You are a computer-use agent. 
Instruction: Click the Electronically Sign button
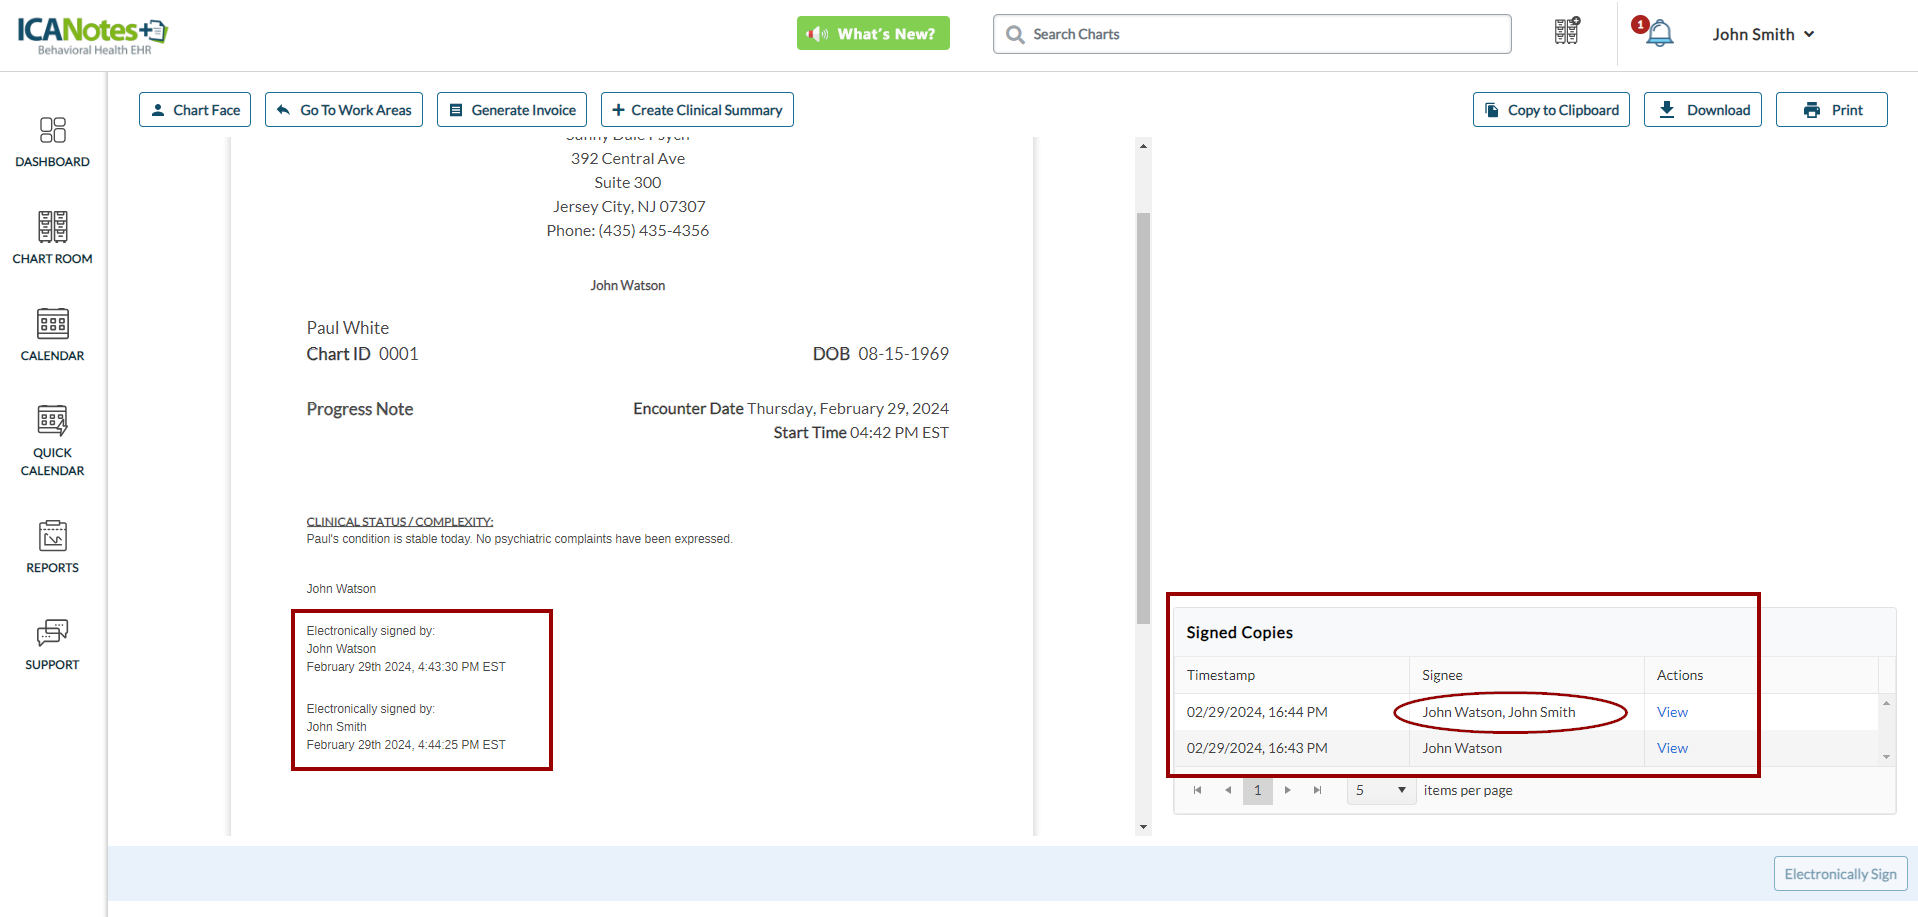(x=1840, y=874)
